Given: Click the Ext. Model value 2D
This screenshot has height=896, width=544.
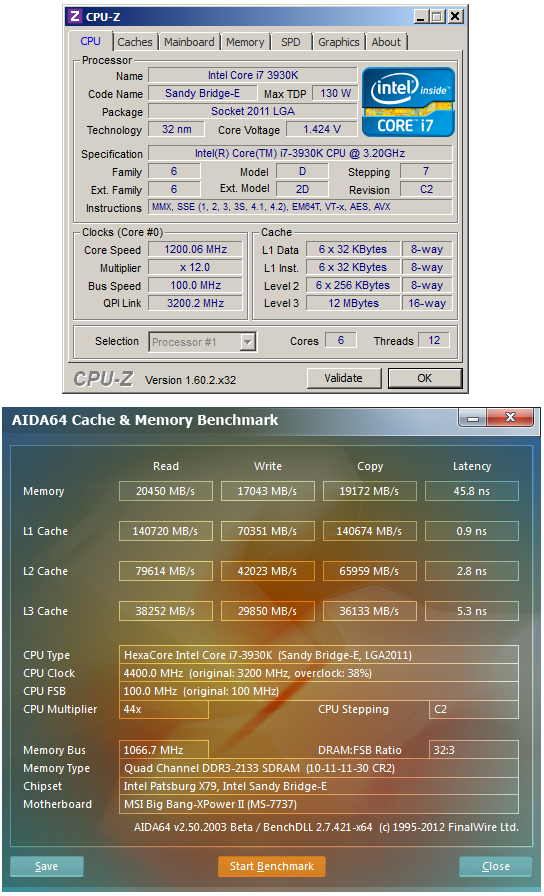Looking at the screenshot, I should coord(302,189).
